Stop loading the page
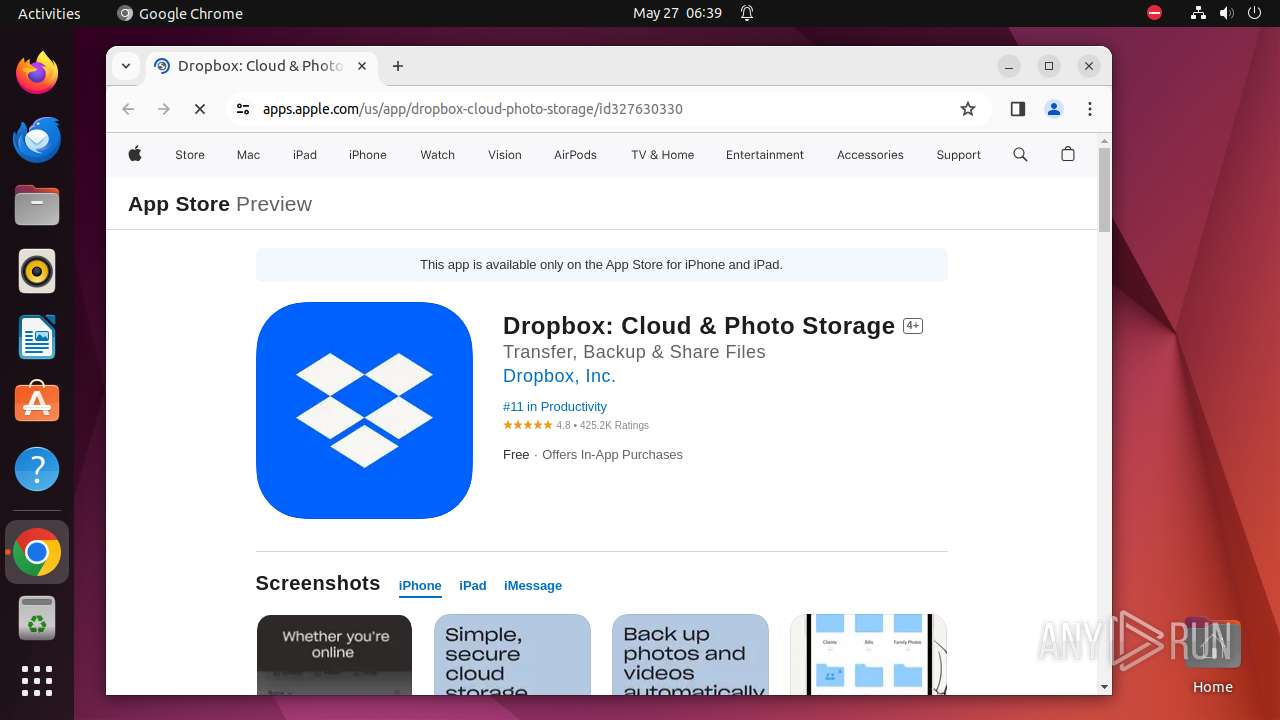 tap(200, 109)
